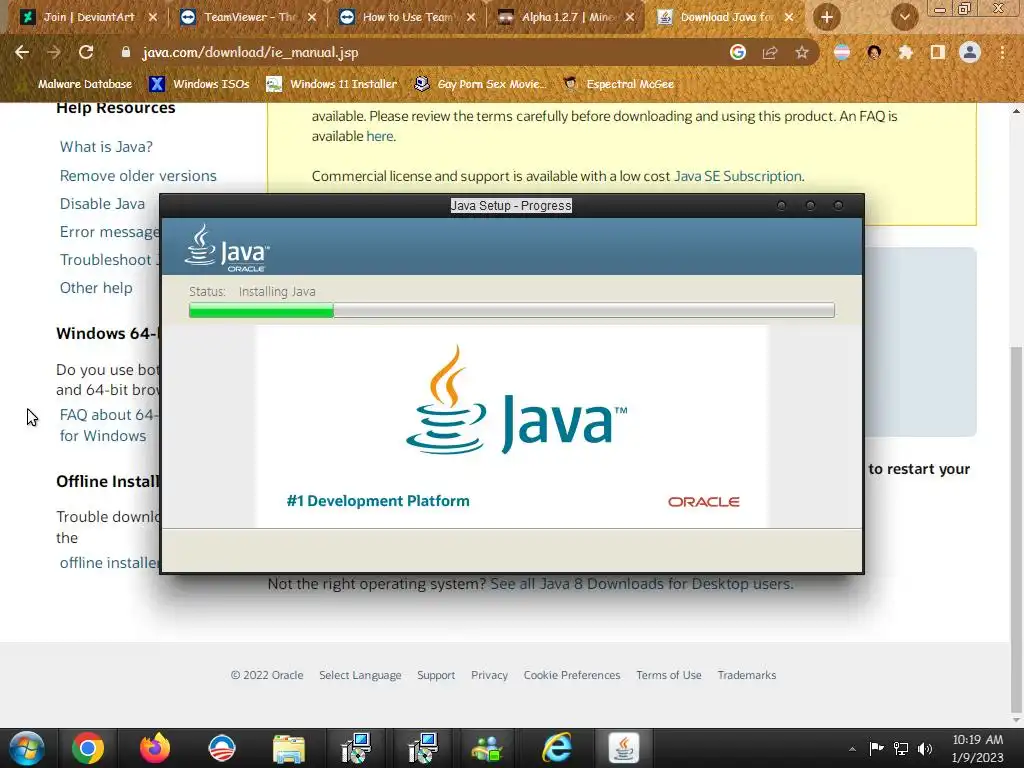Open Internet Explorer from taskbar
The height and width of the screenshot is (768, 1024).
[x=556, y=748]
